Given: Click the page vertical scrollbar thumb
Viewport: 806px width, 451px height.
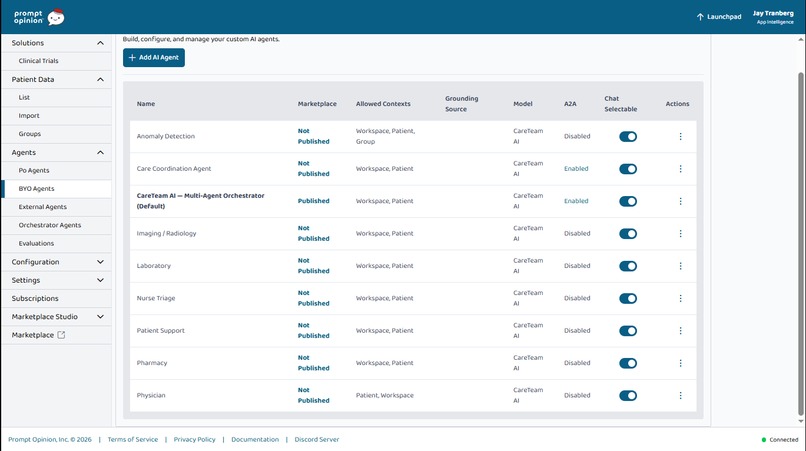Looking at the screenshot, I should pos(800,244).
